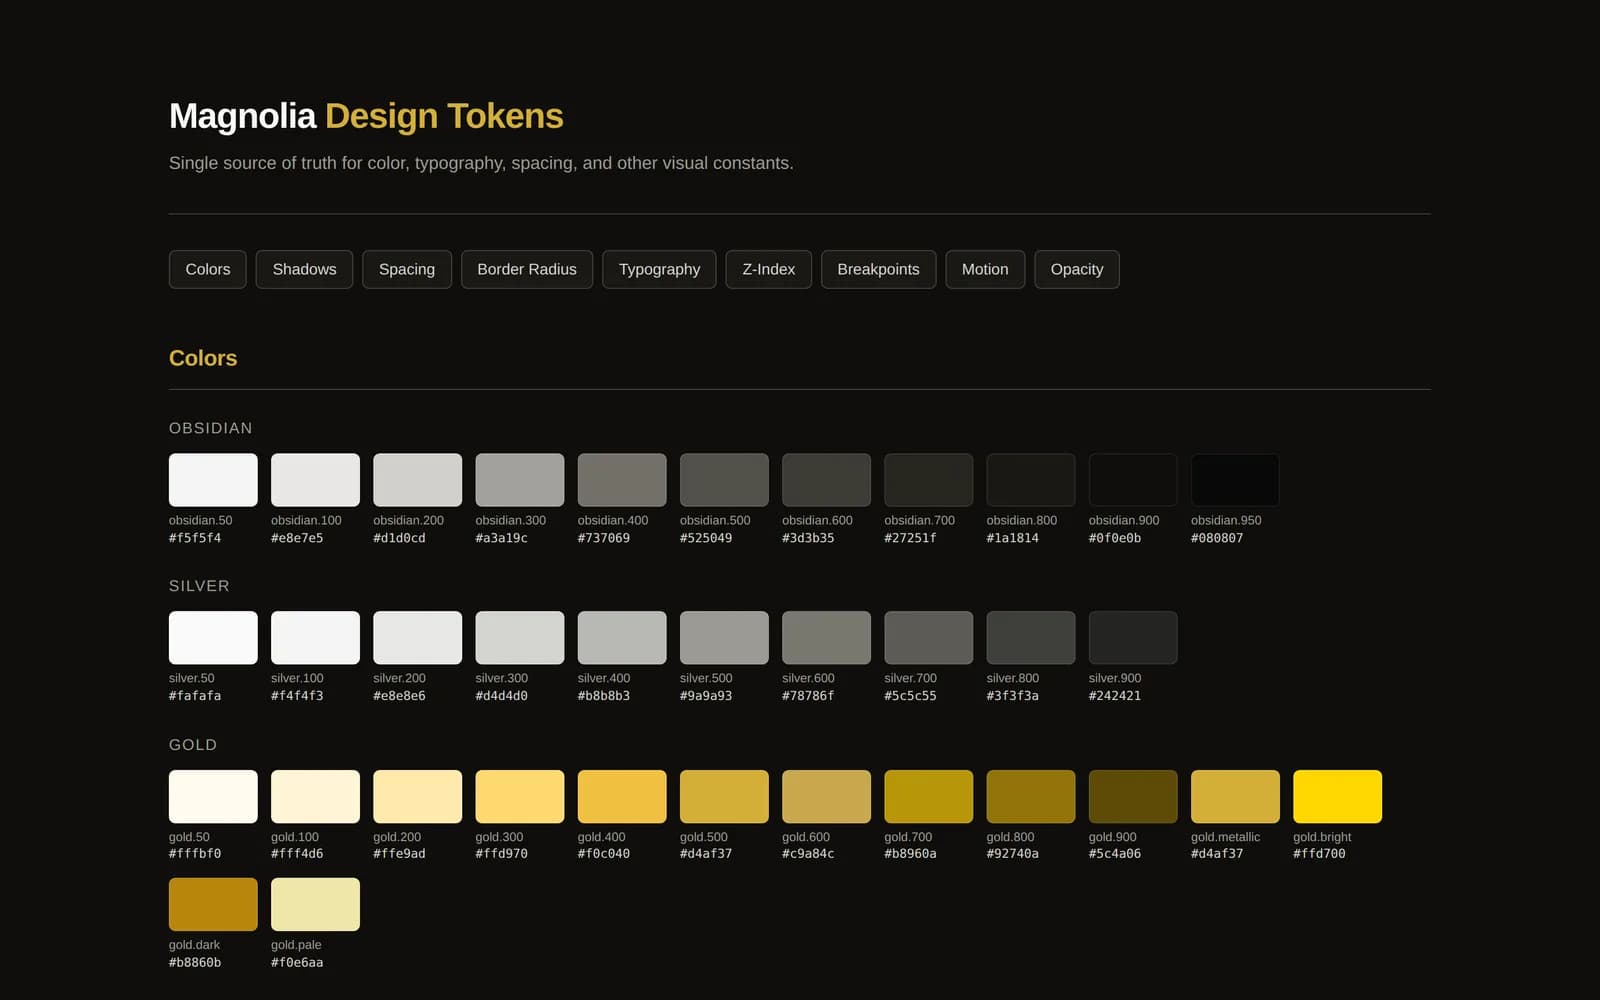Select the gold.metallic swatch

[x=1235, y=797]
